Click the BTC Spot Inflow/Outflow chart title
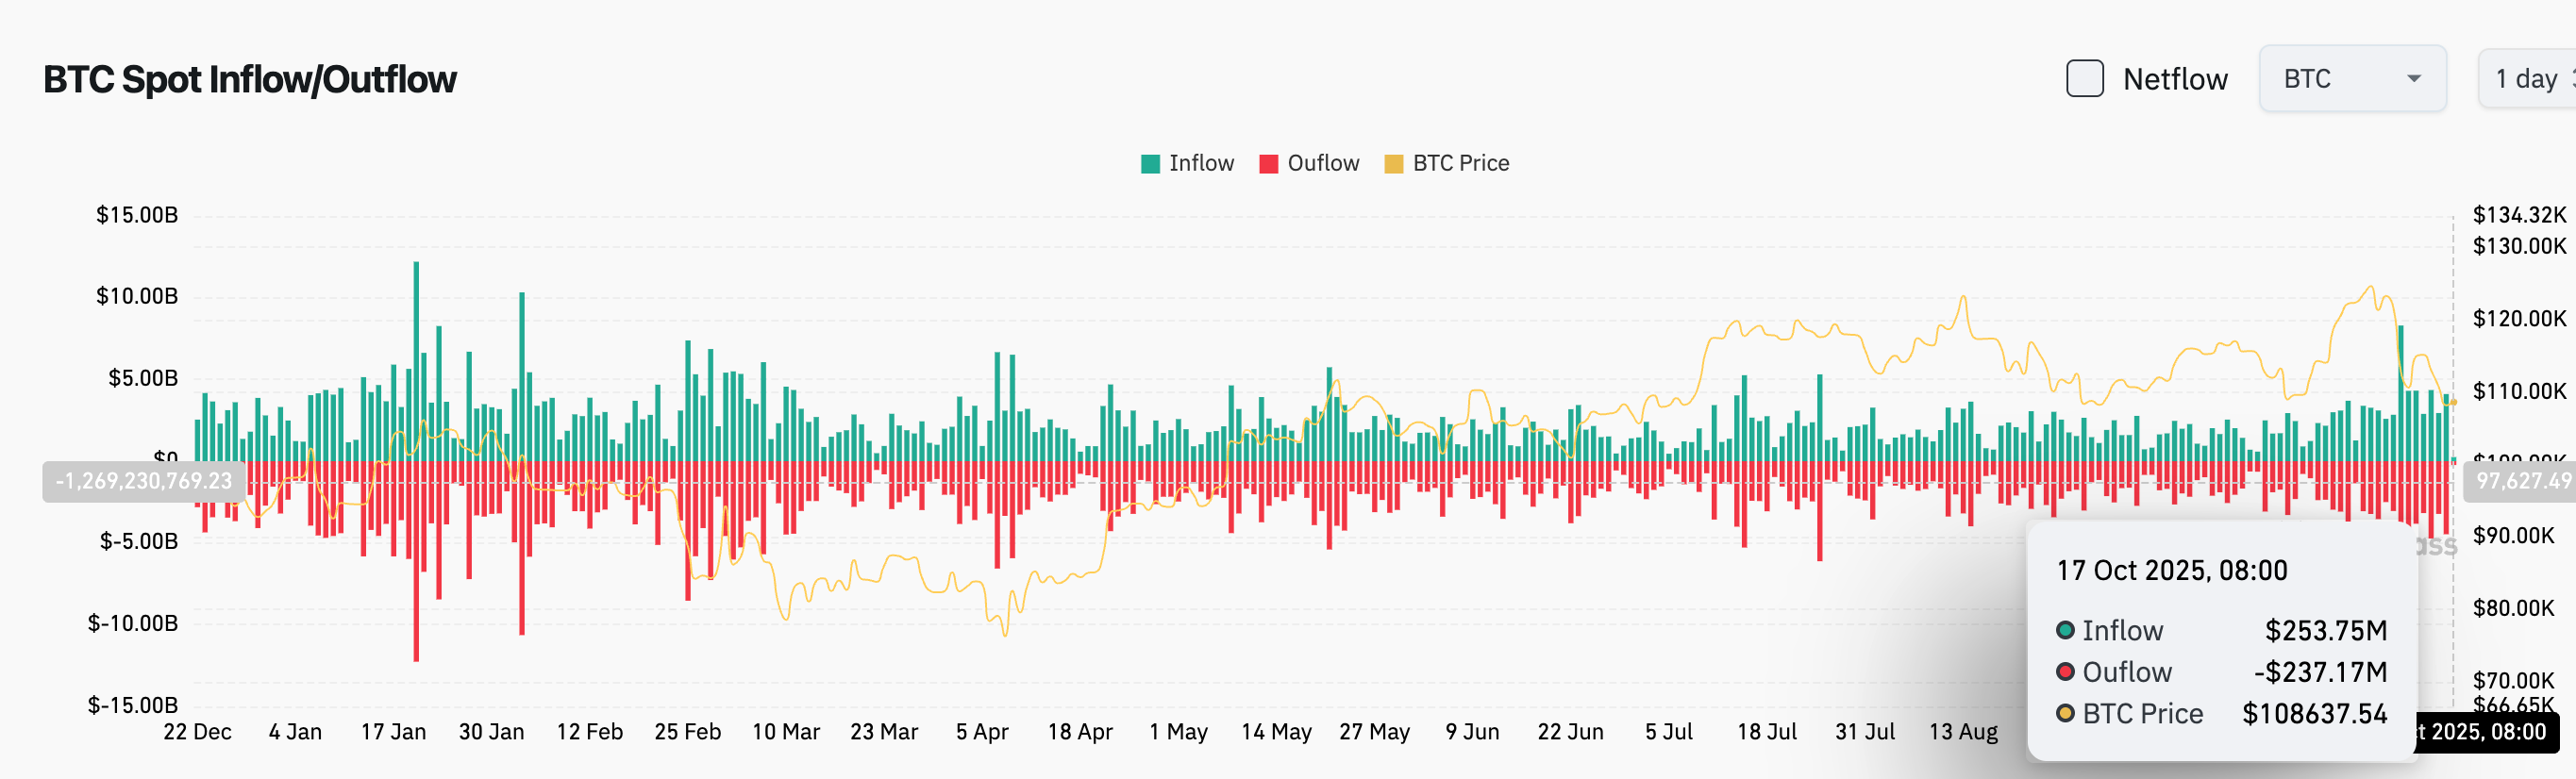The height and width of the screenshot is (779, 2576). [x=249, y=79]
